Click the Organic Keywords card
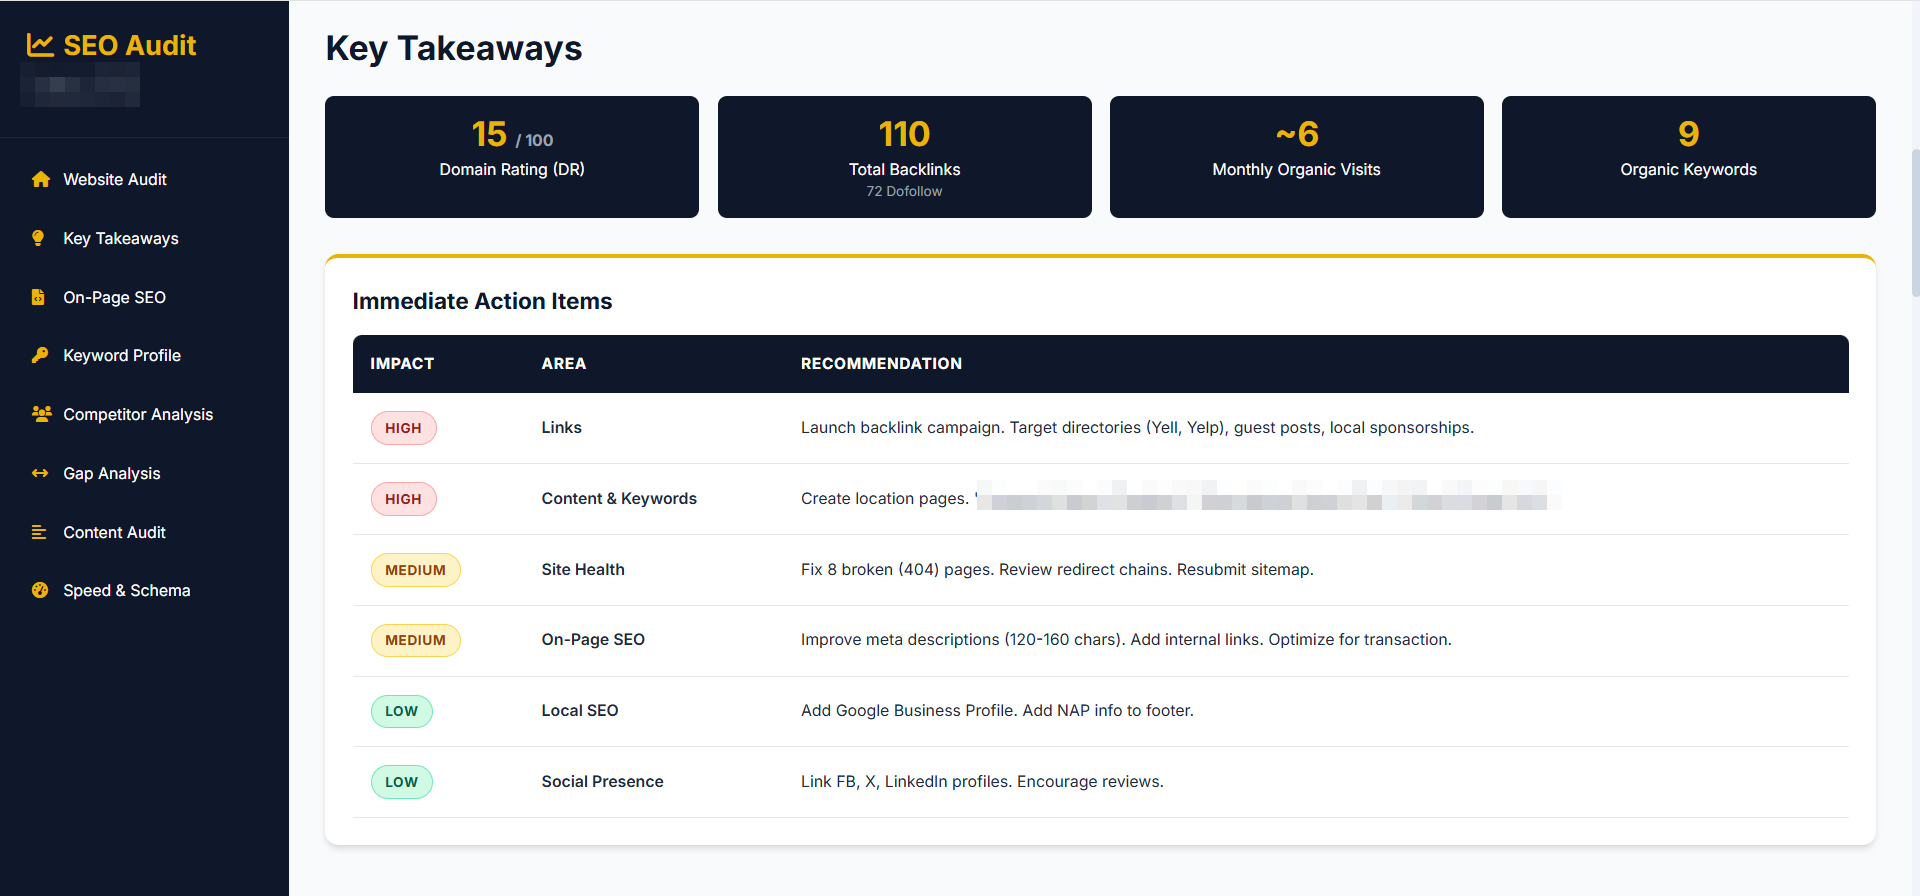The height and width of the screenshot is (896, 1920). 1689,157
